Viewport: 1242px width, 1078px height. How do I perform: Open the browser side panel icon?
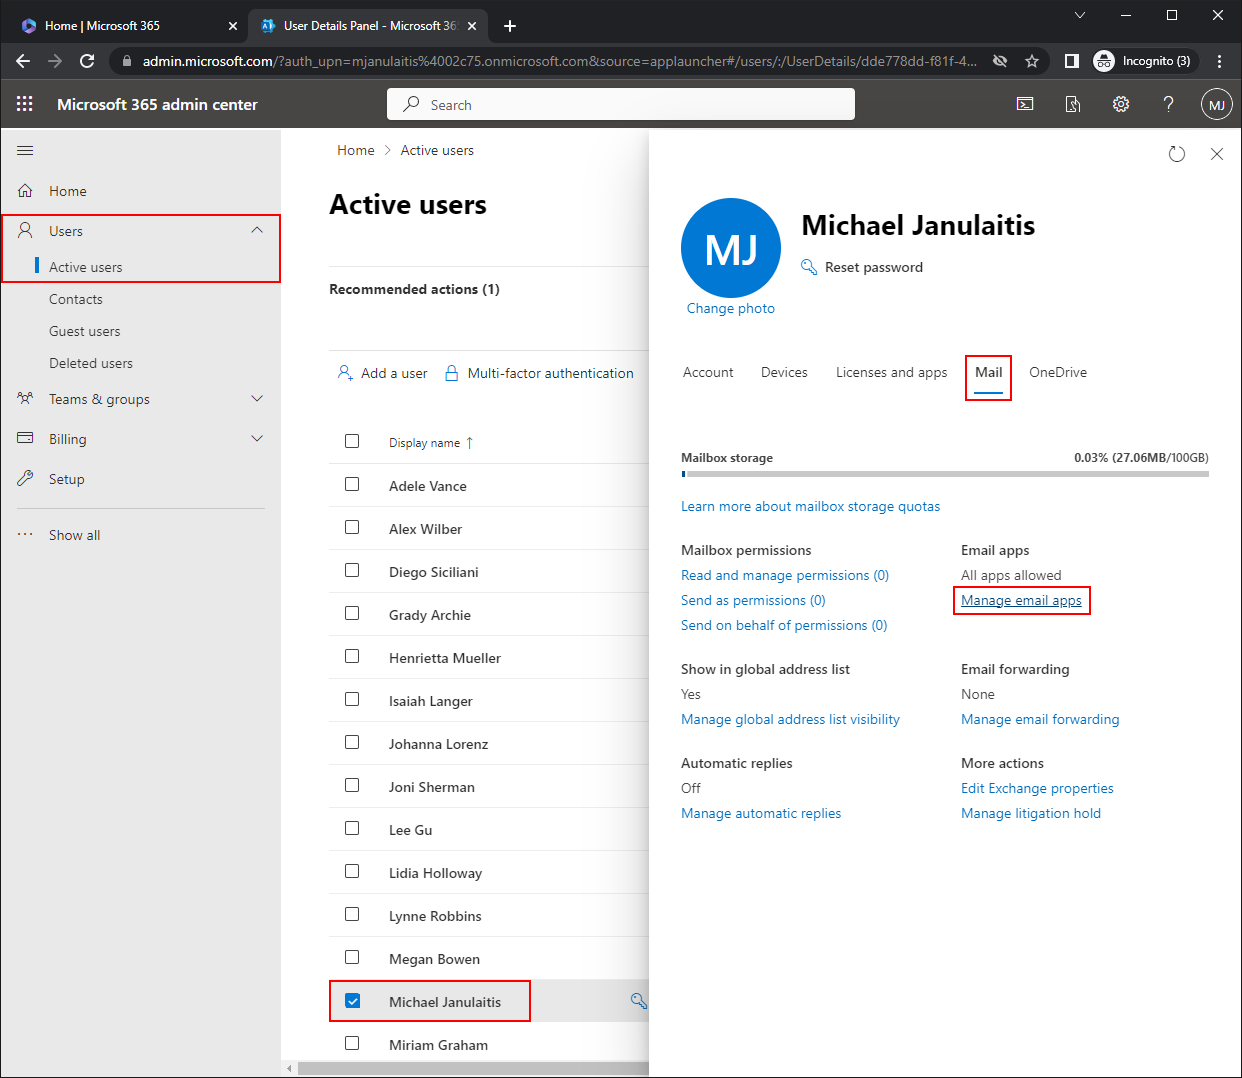point(1071,61)
